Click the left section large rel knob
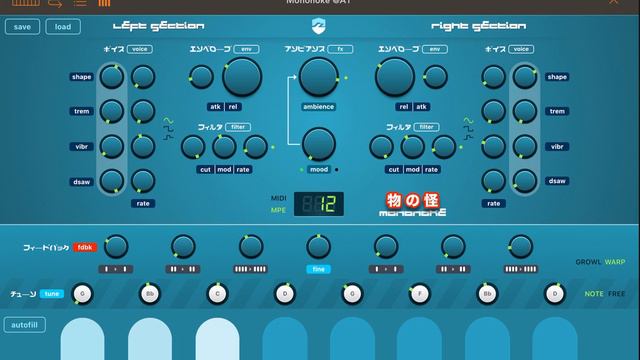 point(242,77)
